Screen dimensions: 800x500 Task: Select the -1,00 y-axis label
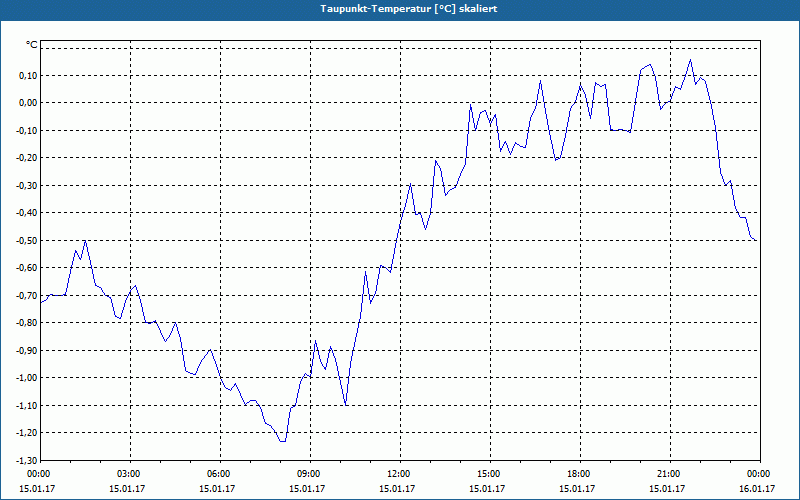[27, 378]
